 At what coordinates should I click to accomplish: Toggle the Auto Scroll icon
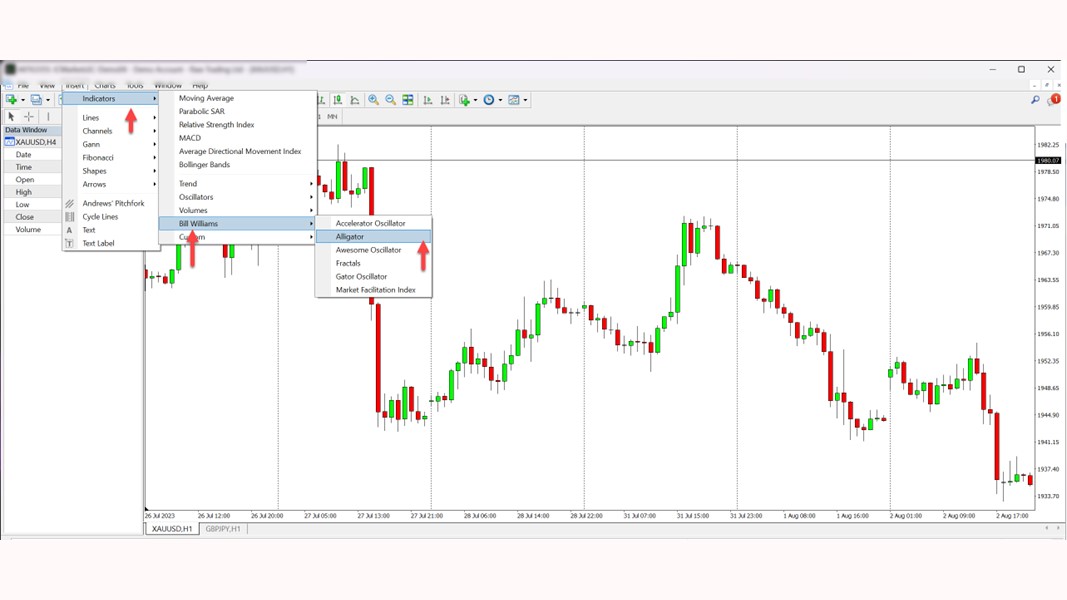[x=427, y=100]
